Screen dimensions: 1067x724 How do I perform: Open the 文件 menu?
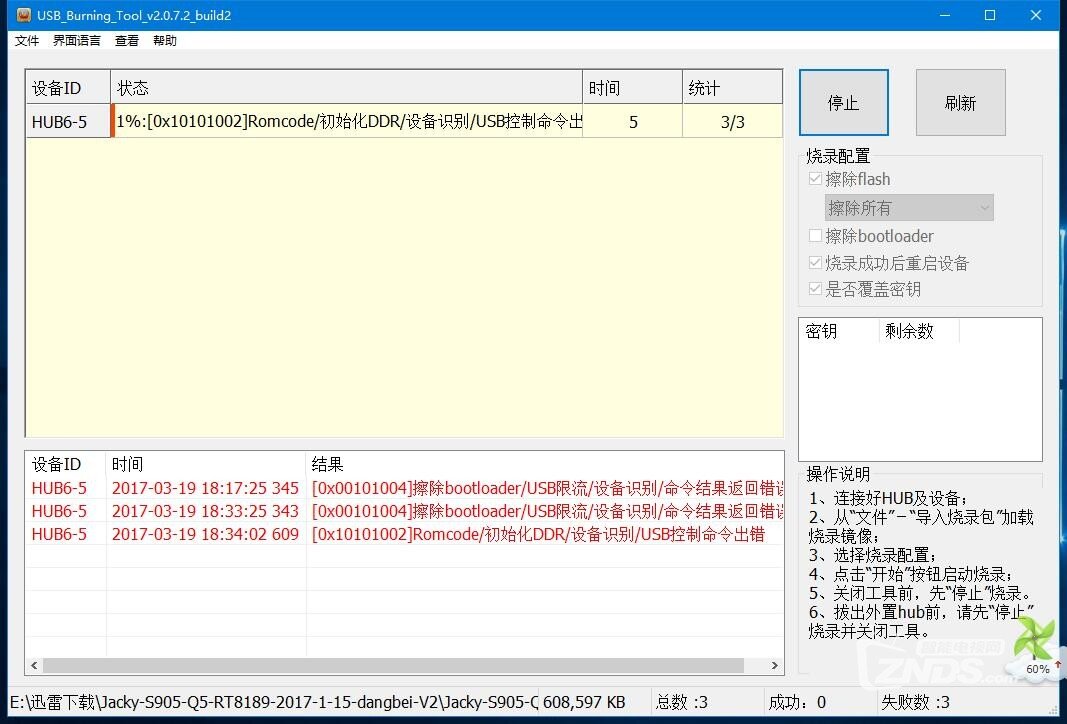(x=27, y=41)
